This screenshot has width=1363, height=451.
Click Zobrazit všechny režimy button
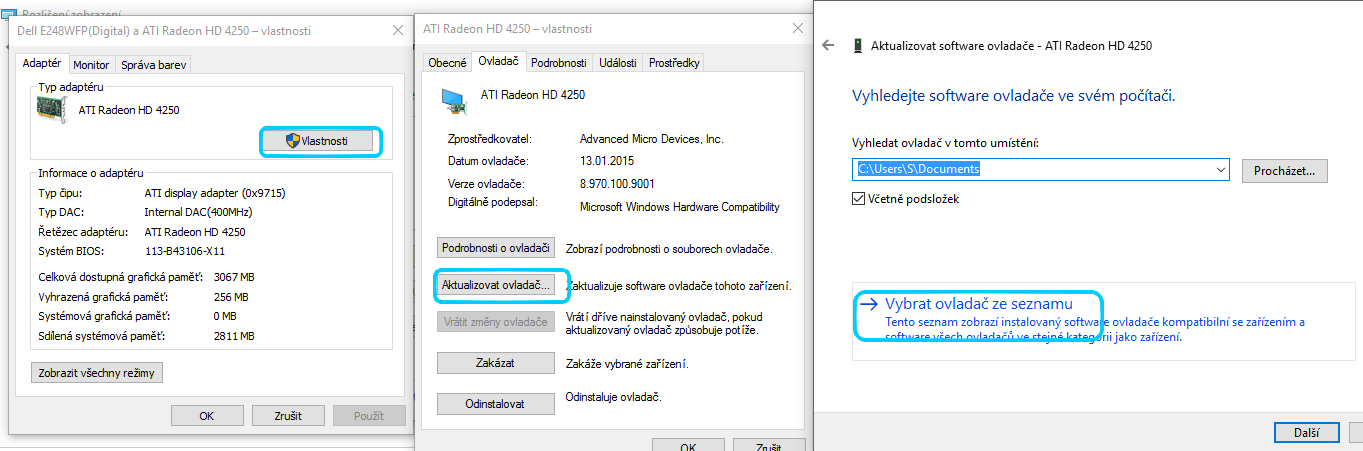(97, 373)
